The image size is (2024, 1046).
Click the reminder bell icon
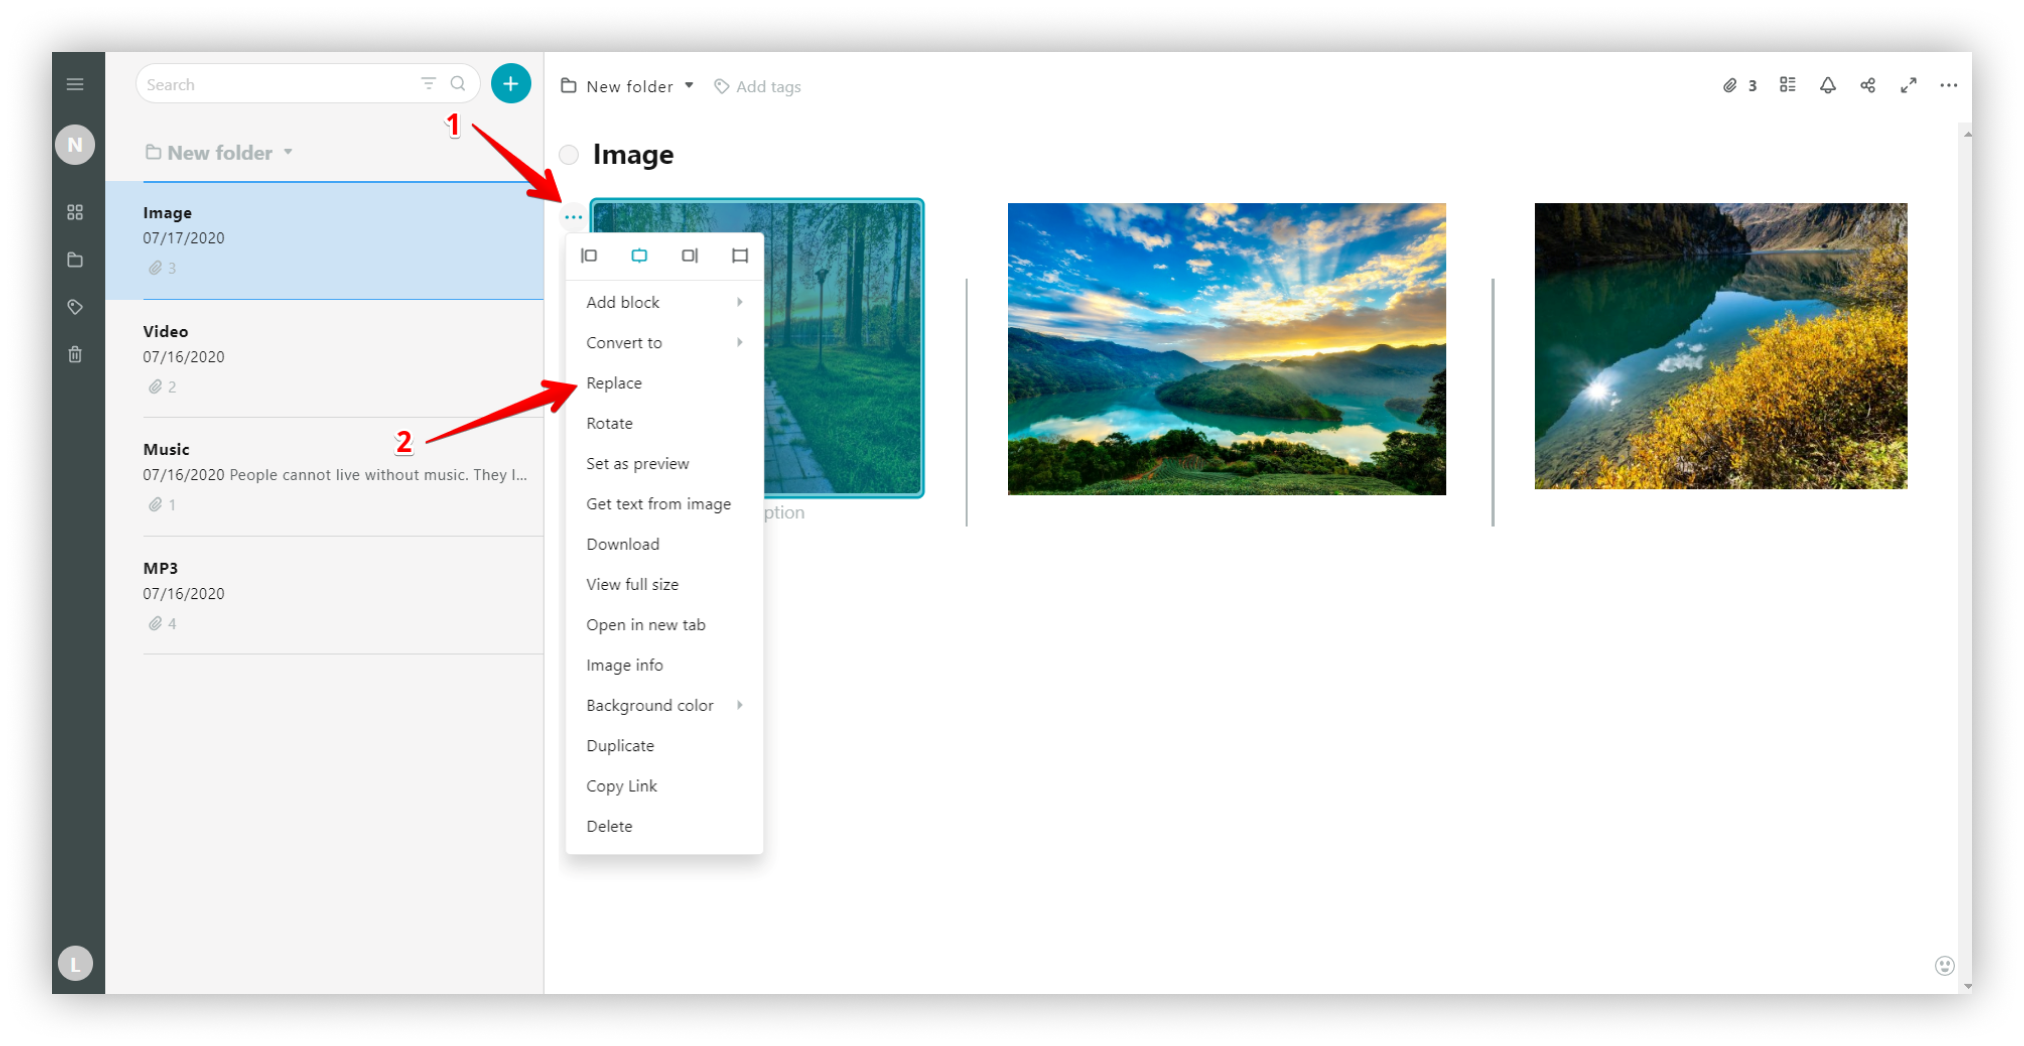tap(1828, 85)
